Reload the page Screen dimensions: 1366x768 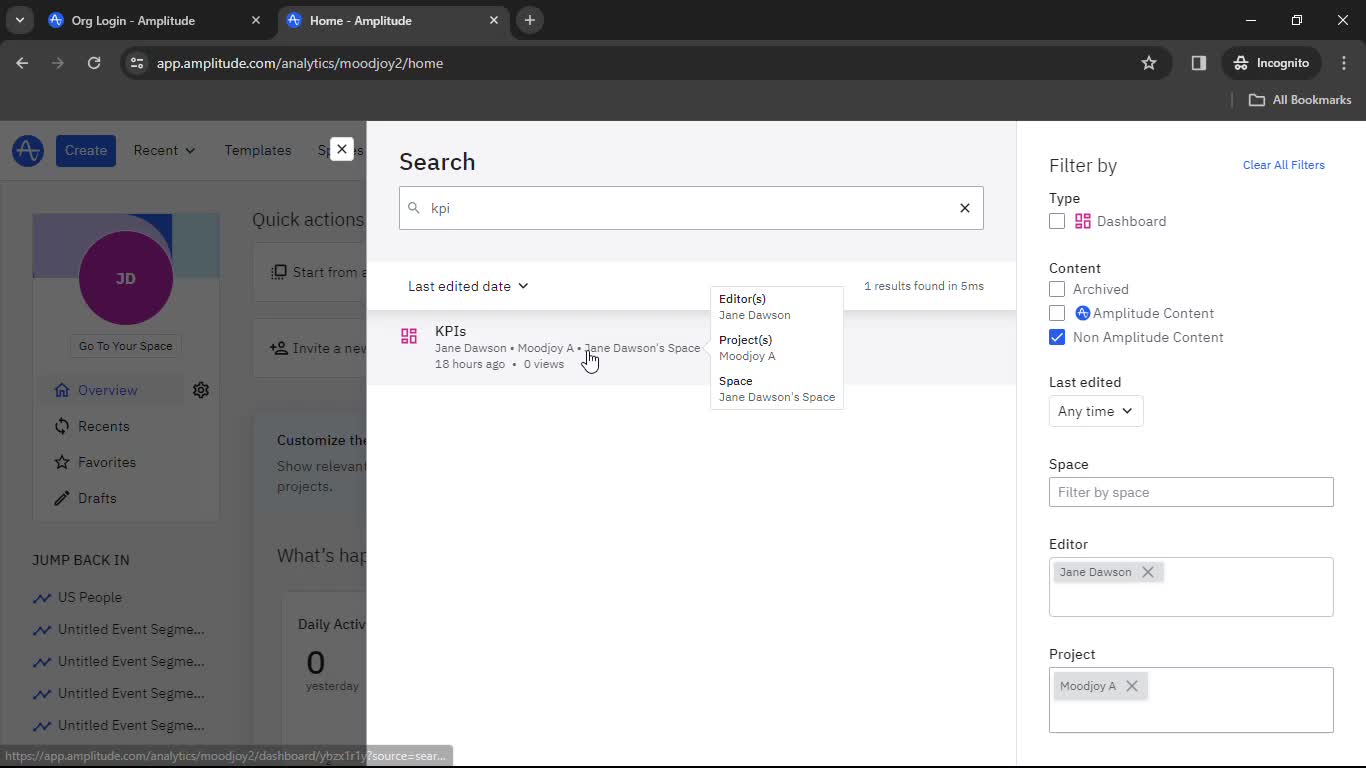tap(94, 63)
